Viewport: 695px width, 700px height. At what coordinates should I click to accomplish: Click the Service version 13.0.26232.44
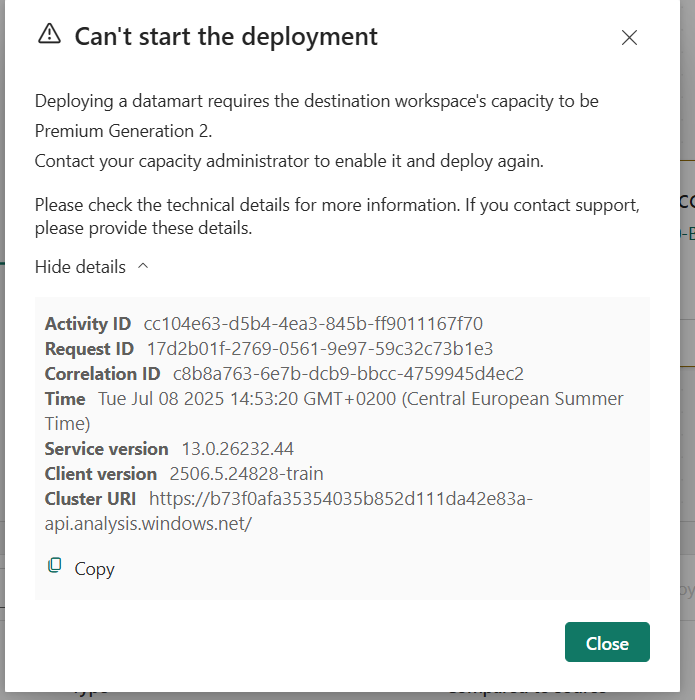(237, 449)
